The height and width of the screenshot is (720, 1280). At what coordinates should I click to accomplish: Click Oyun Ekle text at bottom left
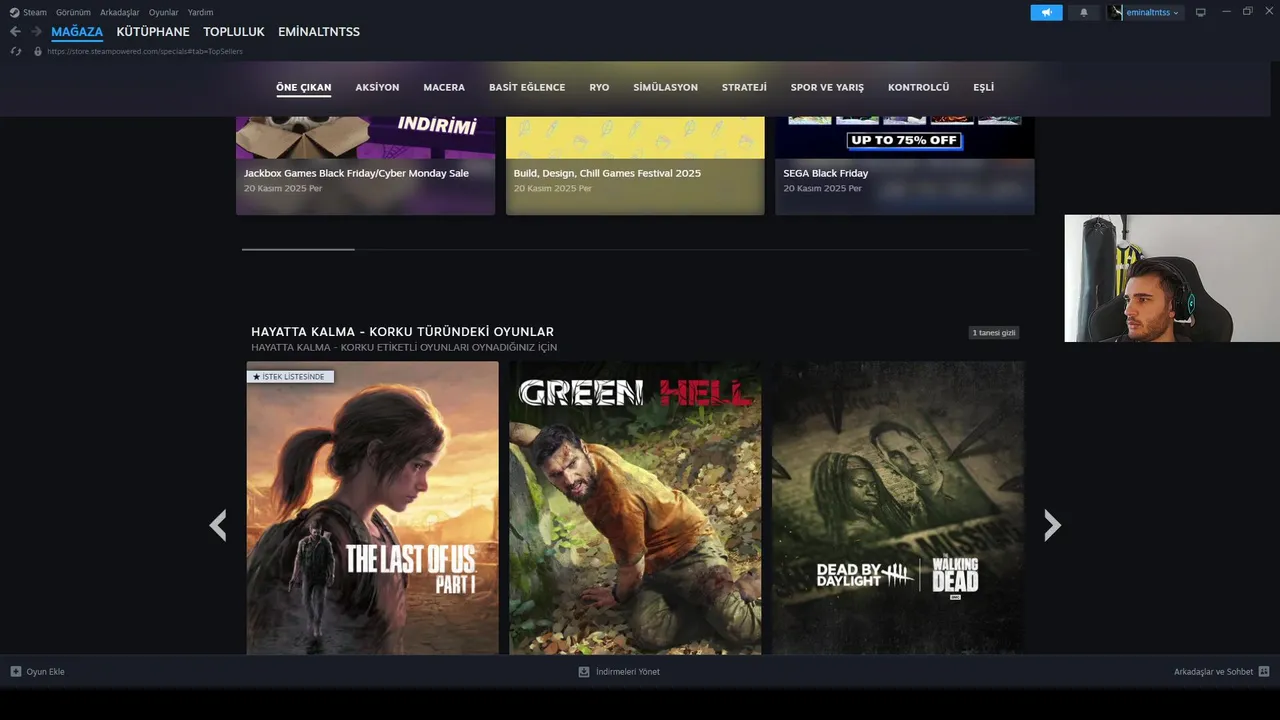[x=45, y=672]
